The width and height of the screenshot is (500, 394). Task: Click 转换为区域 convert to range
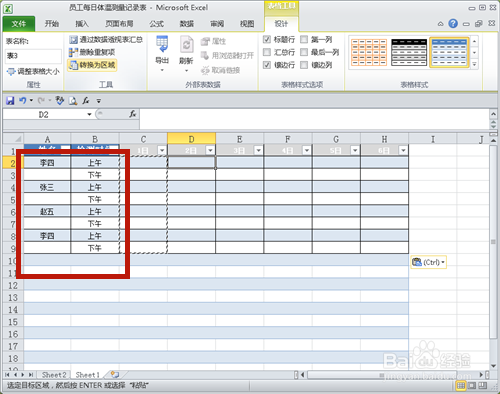92,65
